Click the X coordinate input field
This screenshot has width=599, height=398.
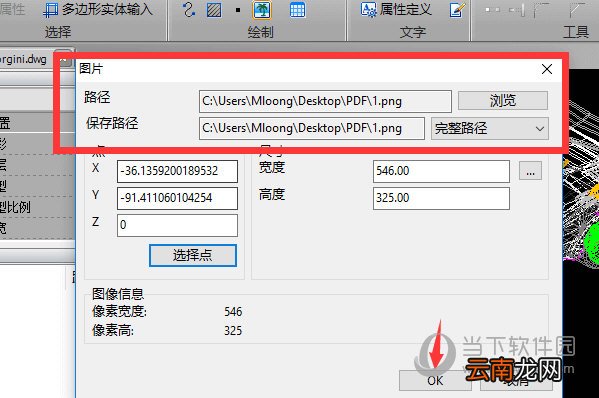[x=177, y=171]
